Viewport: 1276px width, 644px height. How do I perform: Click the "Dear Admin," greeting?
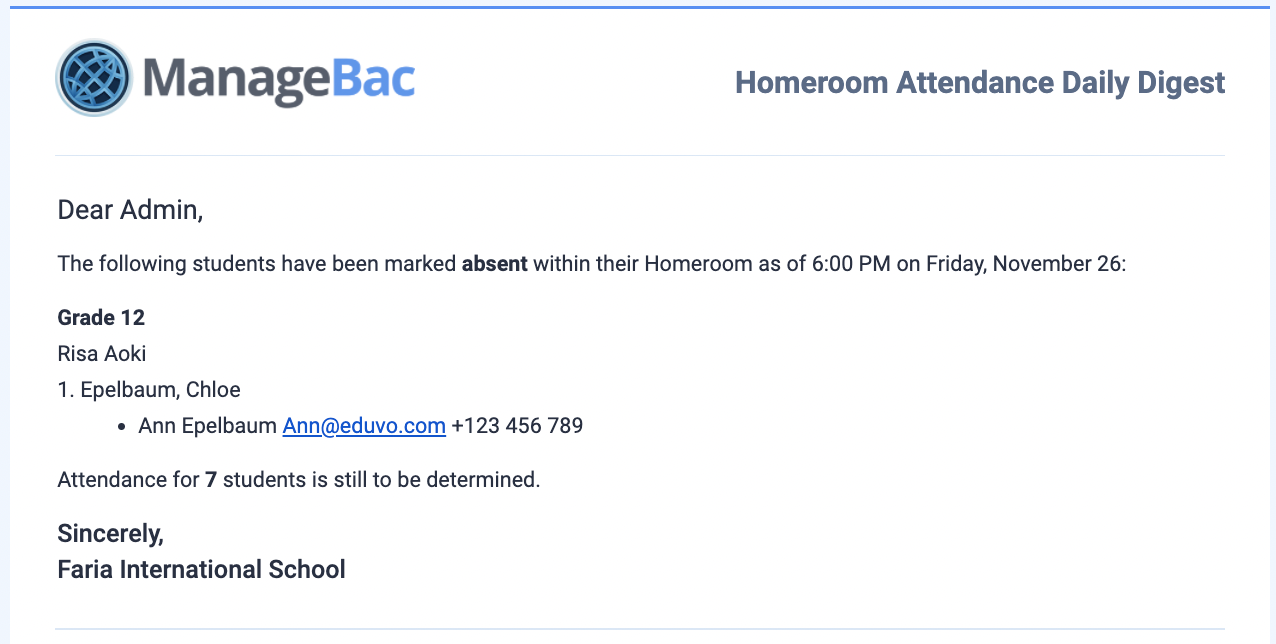coord(130,210)
